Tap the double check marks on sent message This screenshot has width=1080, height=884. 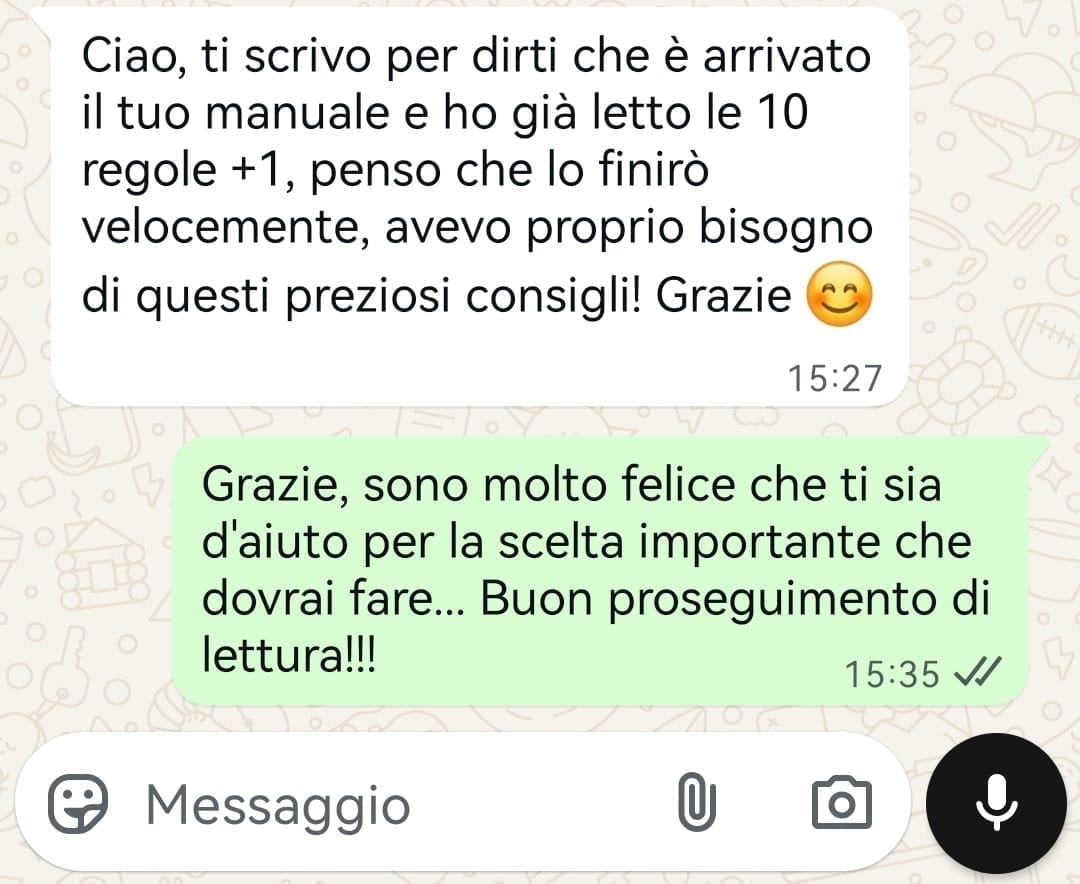point(977,672)
